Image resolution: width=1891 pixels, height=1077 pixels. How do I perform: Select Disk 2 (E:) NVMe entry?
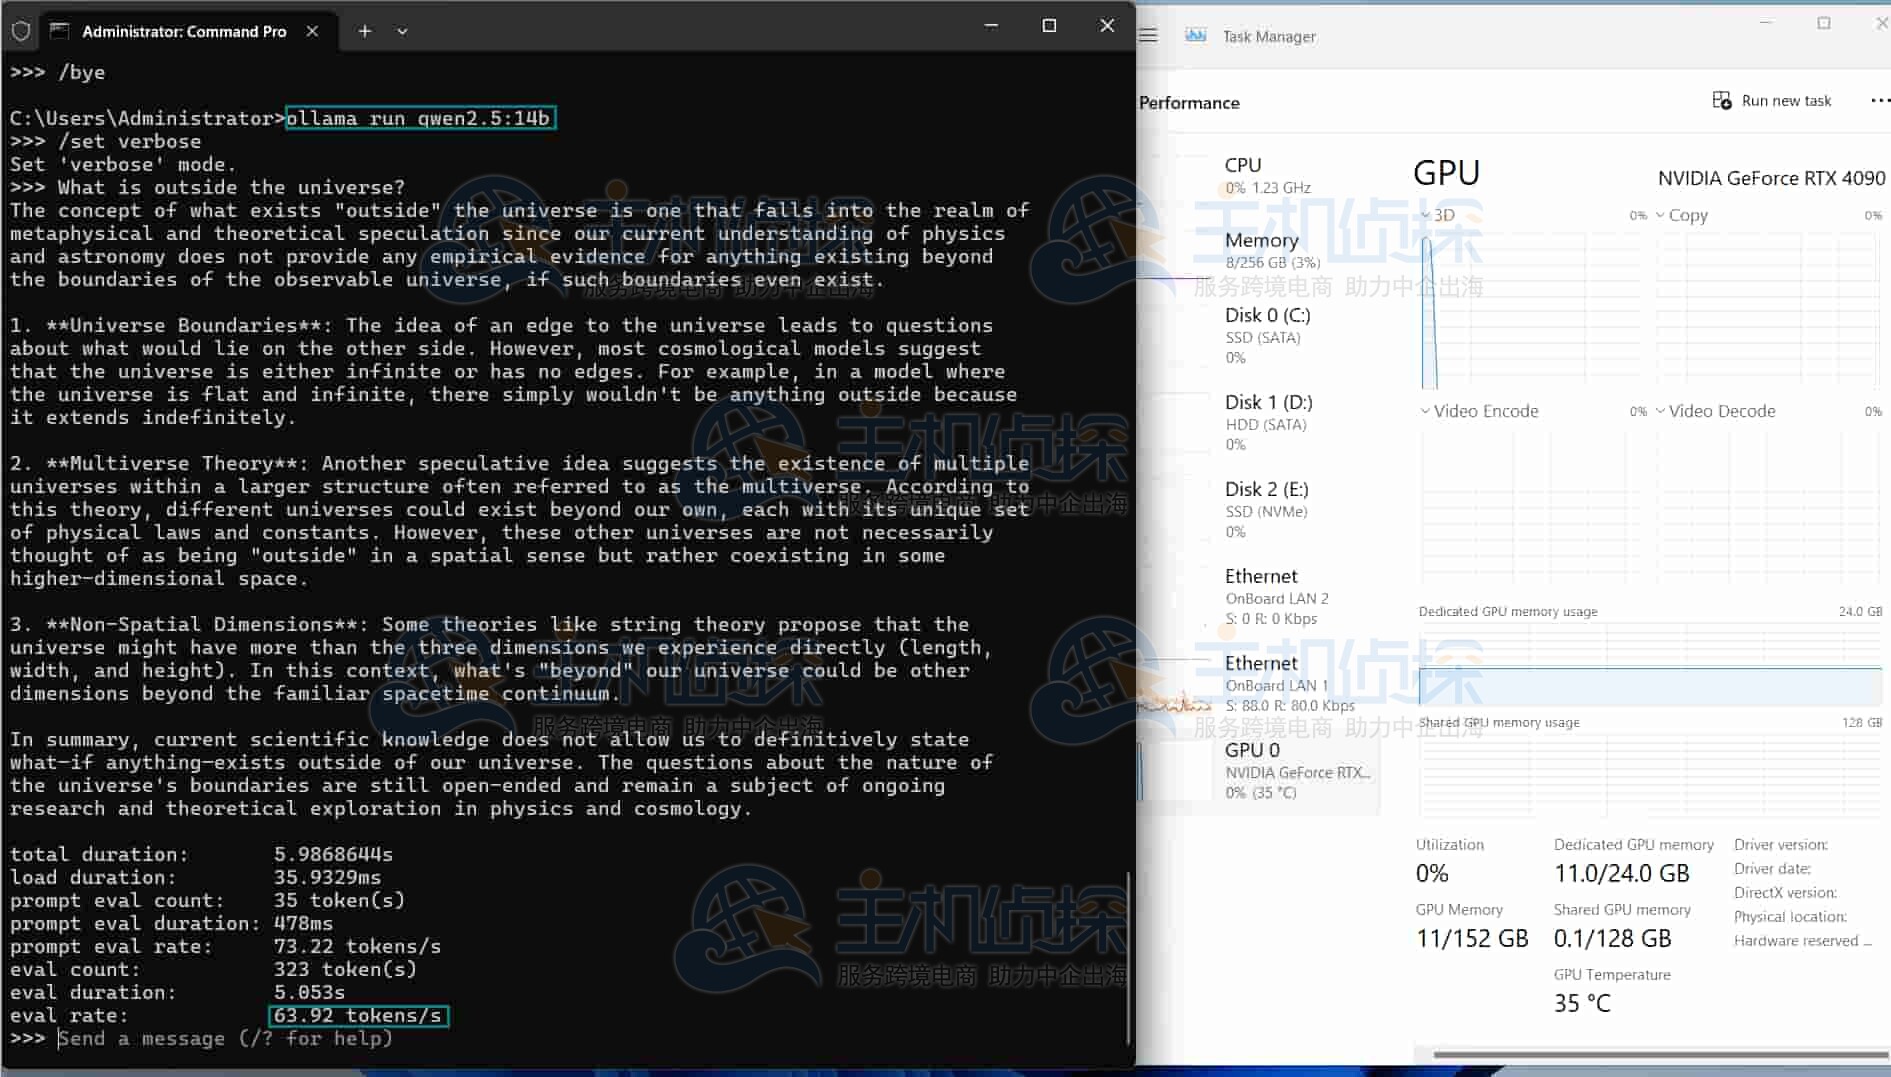point(1265,509)
